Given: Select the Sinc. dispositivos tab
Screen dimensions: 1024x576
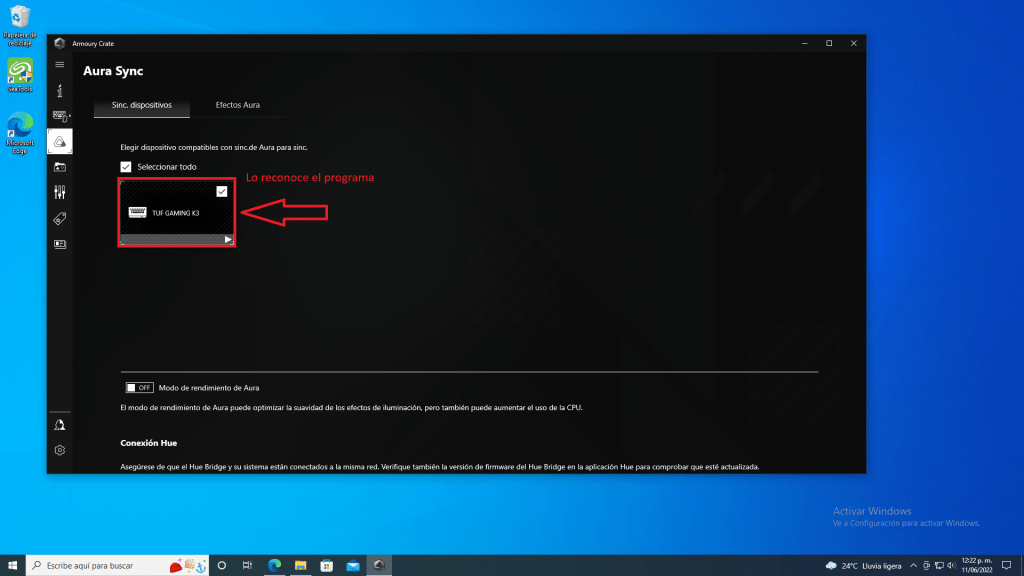Looking at the screenshot, I should click(x=141, y=104).
